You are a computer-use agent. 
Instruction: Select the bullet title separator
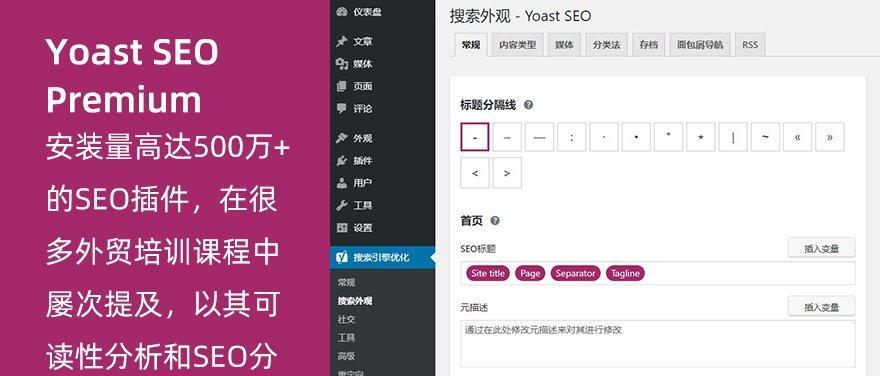point(636,137)
